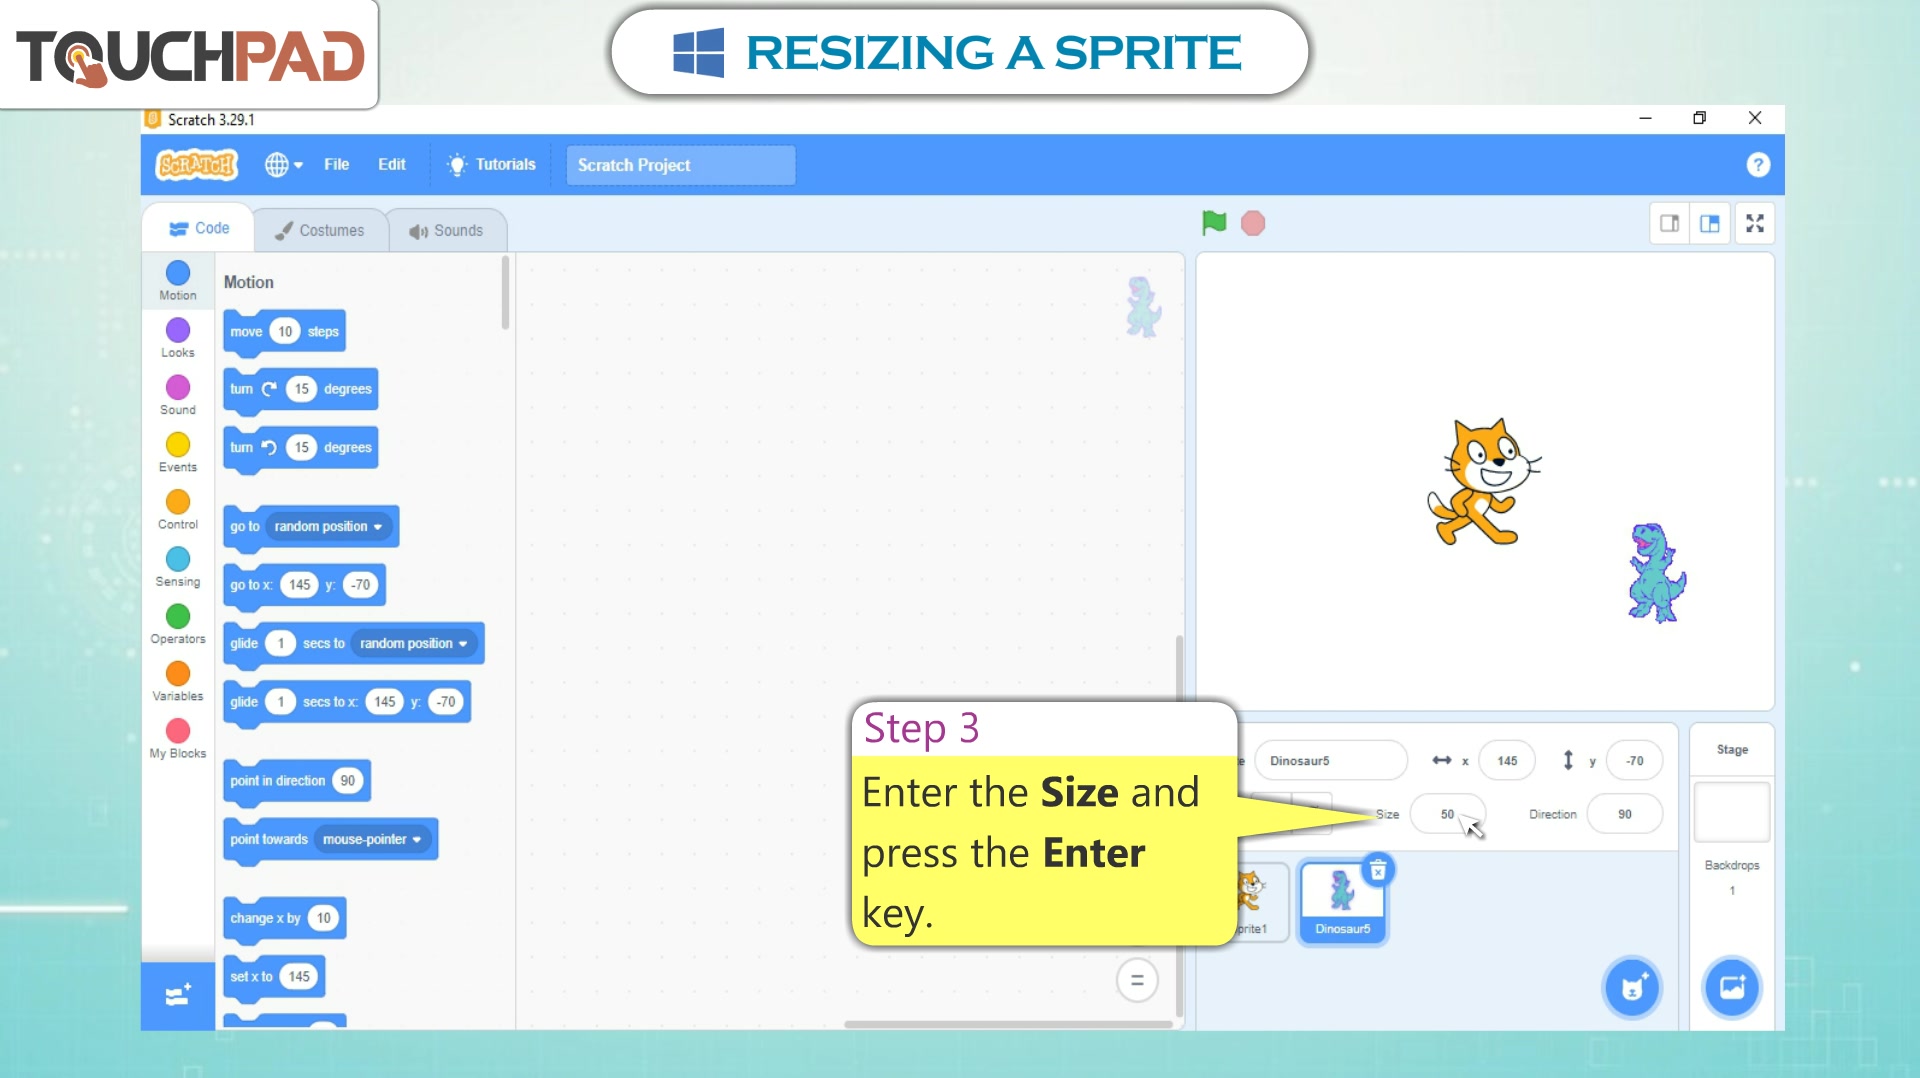This screenshot has width=1920, height=1078.
Task: Click the glide secs to x 145 value
Action: pos(384,702)
